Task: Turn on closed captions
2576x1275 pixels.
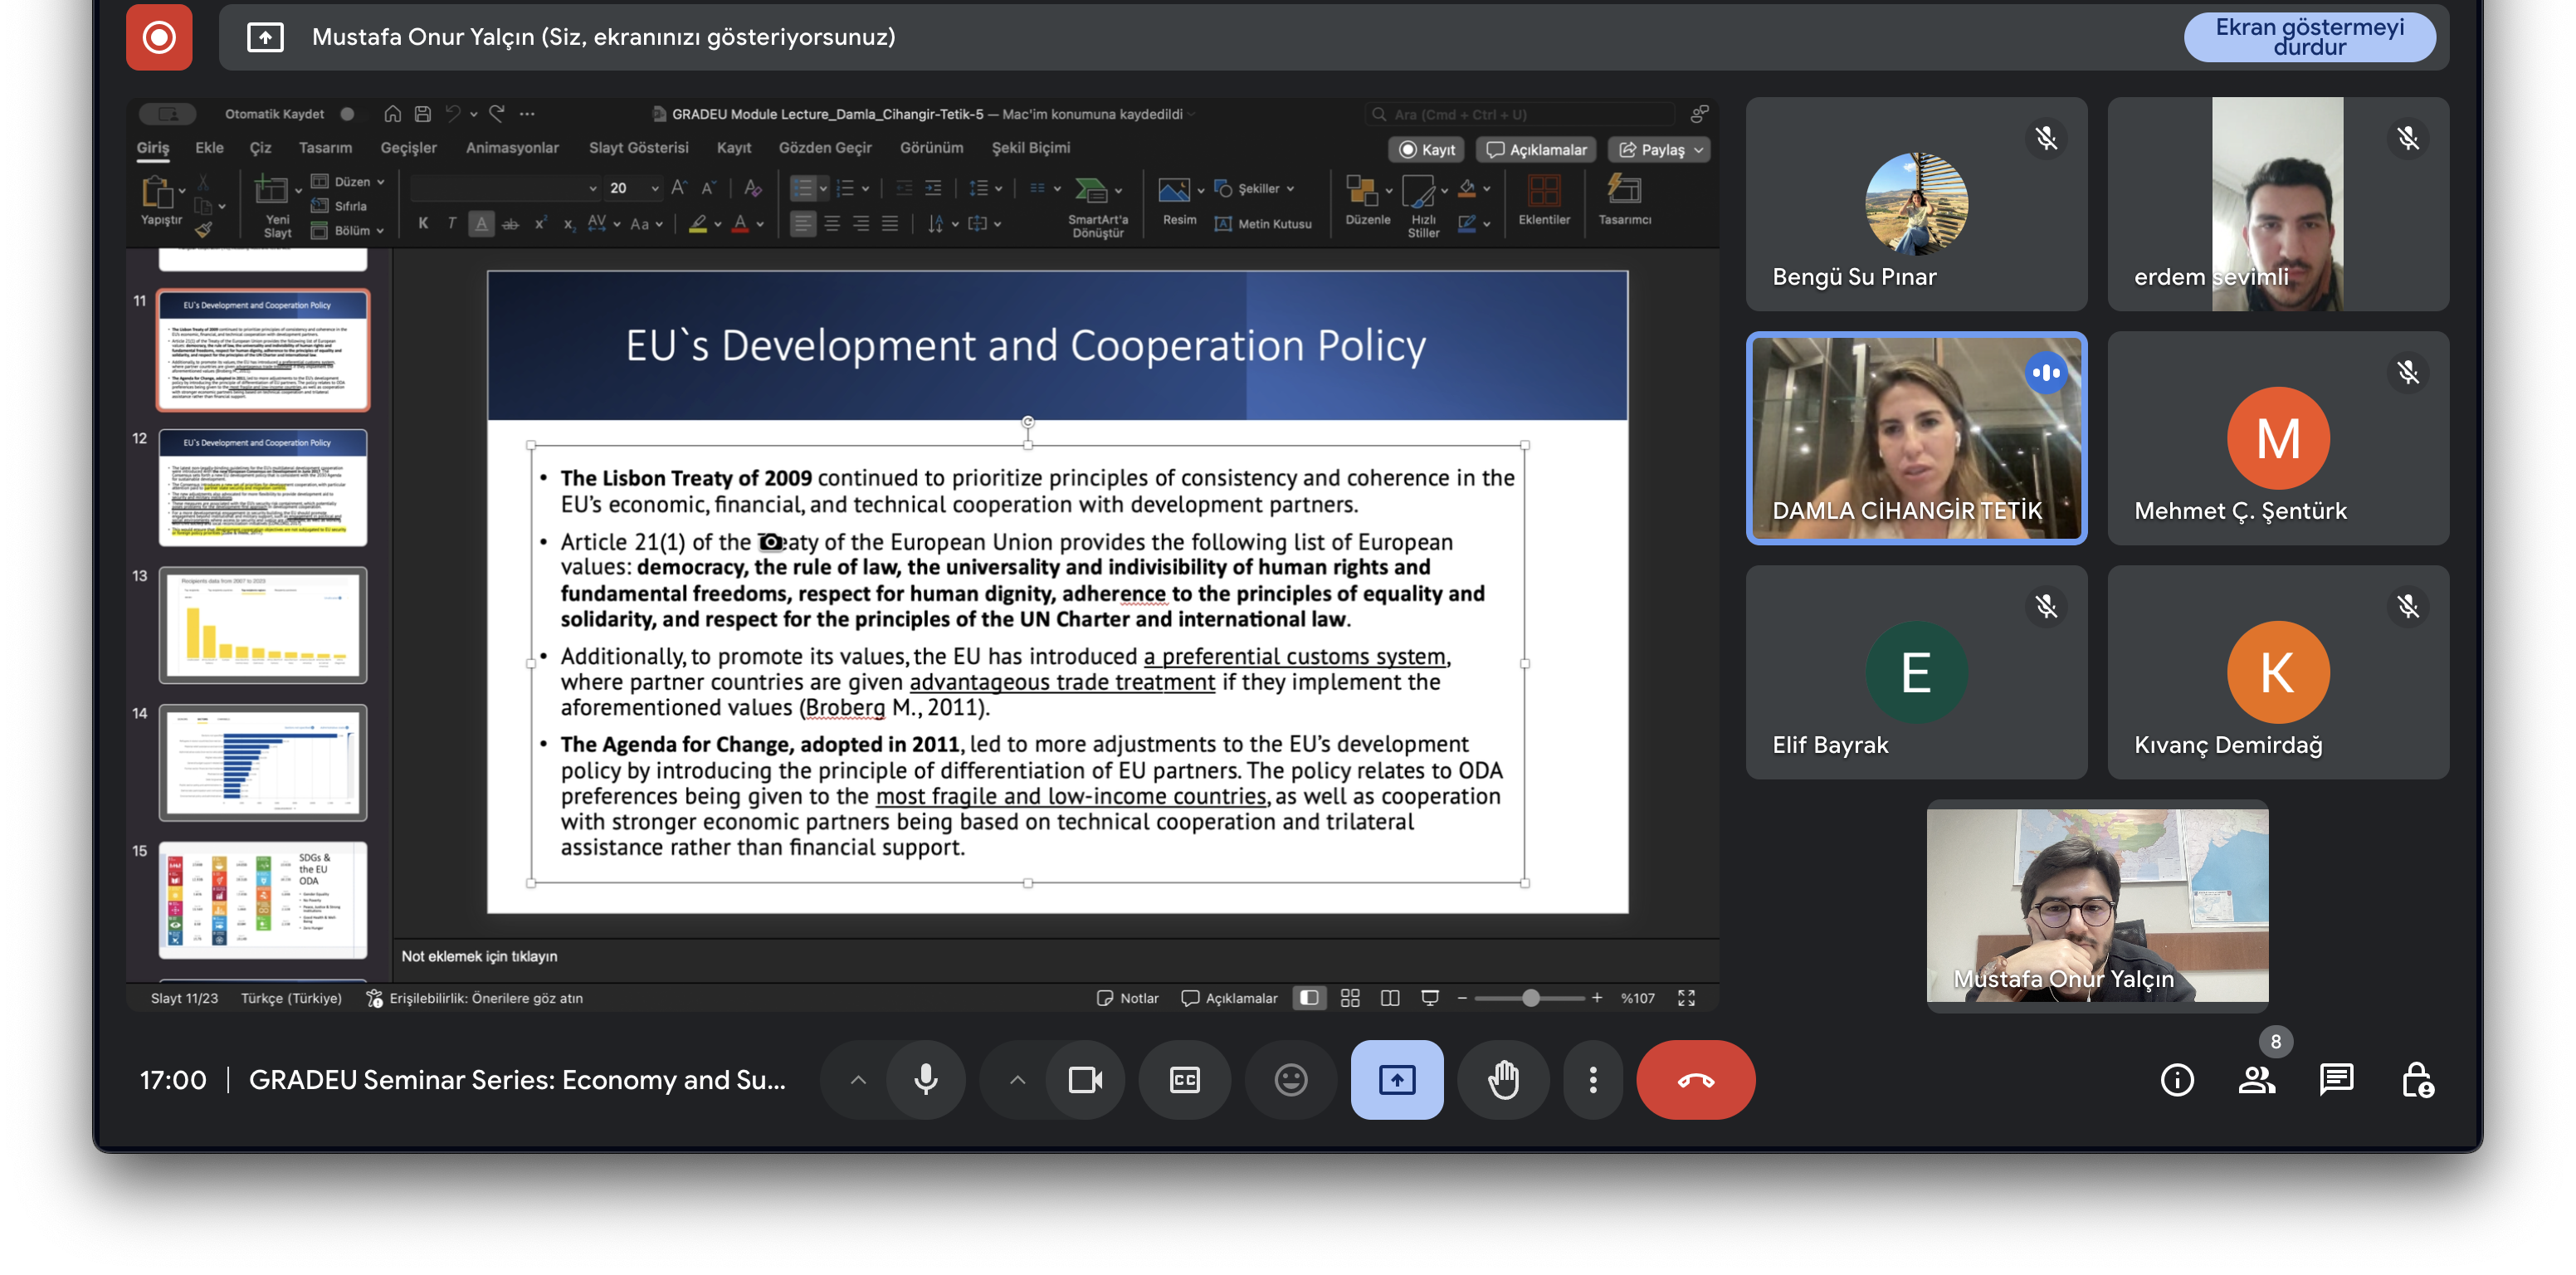Action: click(x=1184, y=1080)
